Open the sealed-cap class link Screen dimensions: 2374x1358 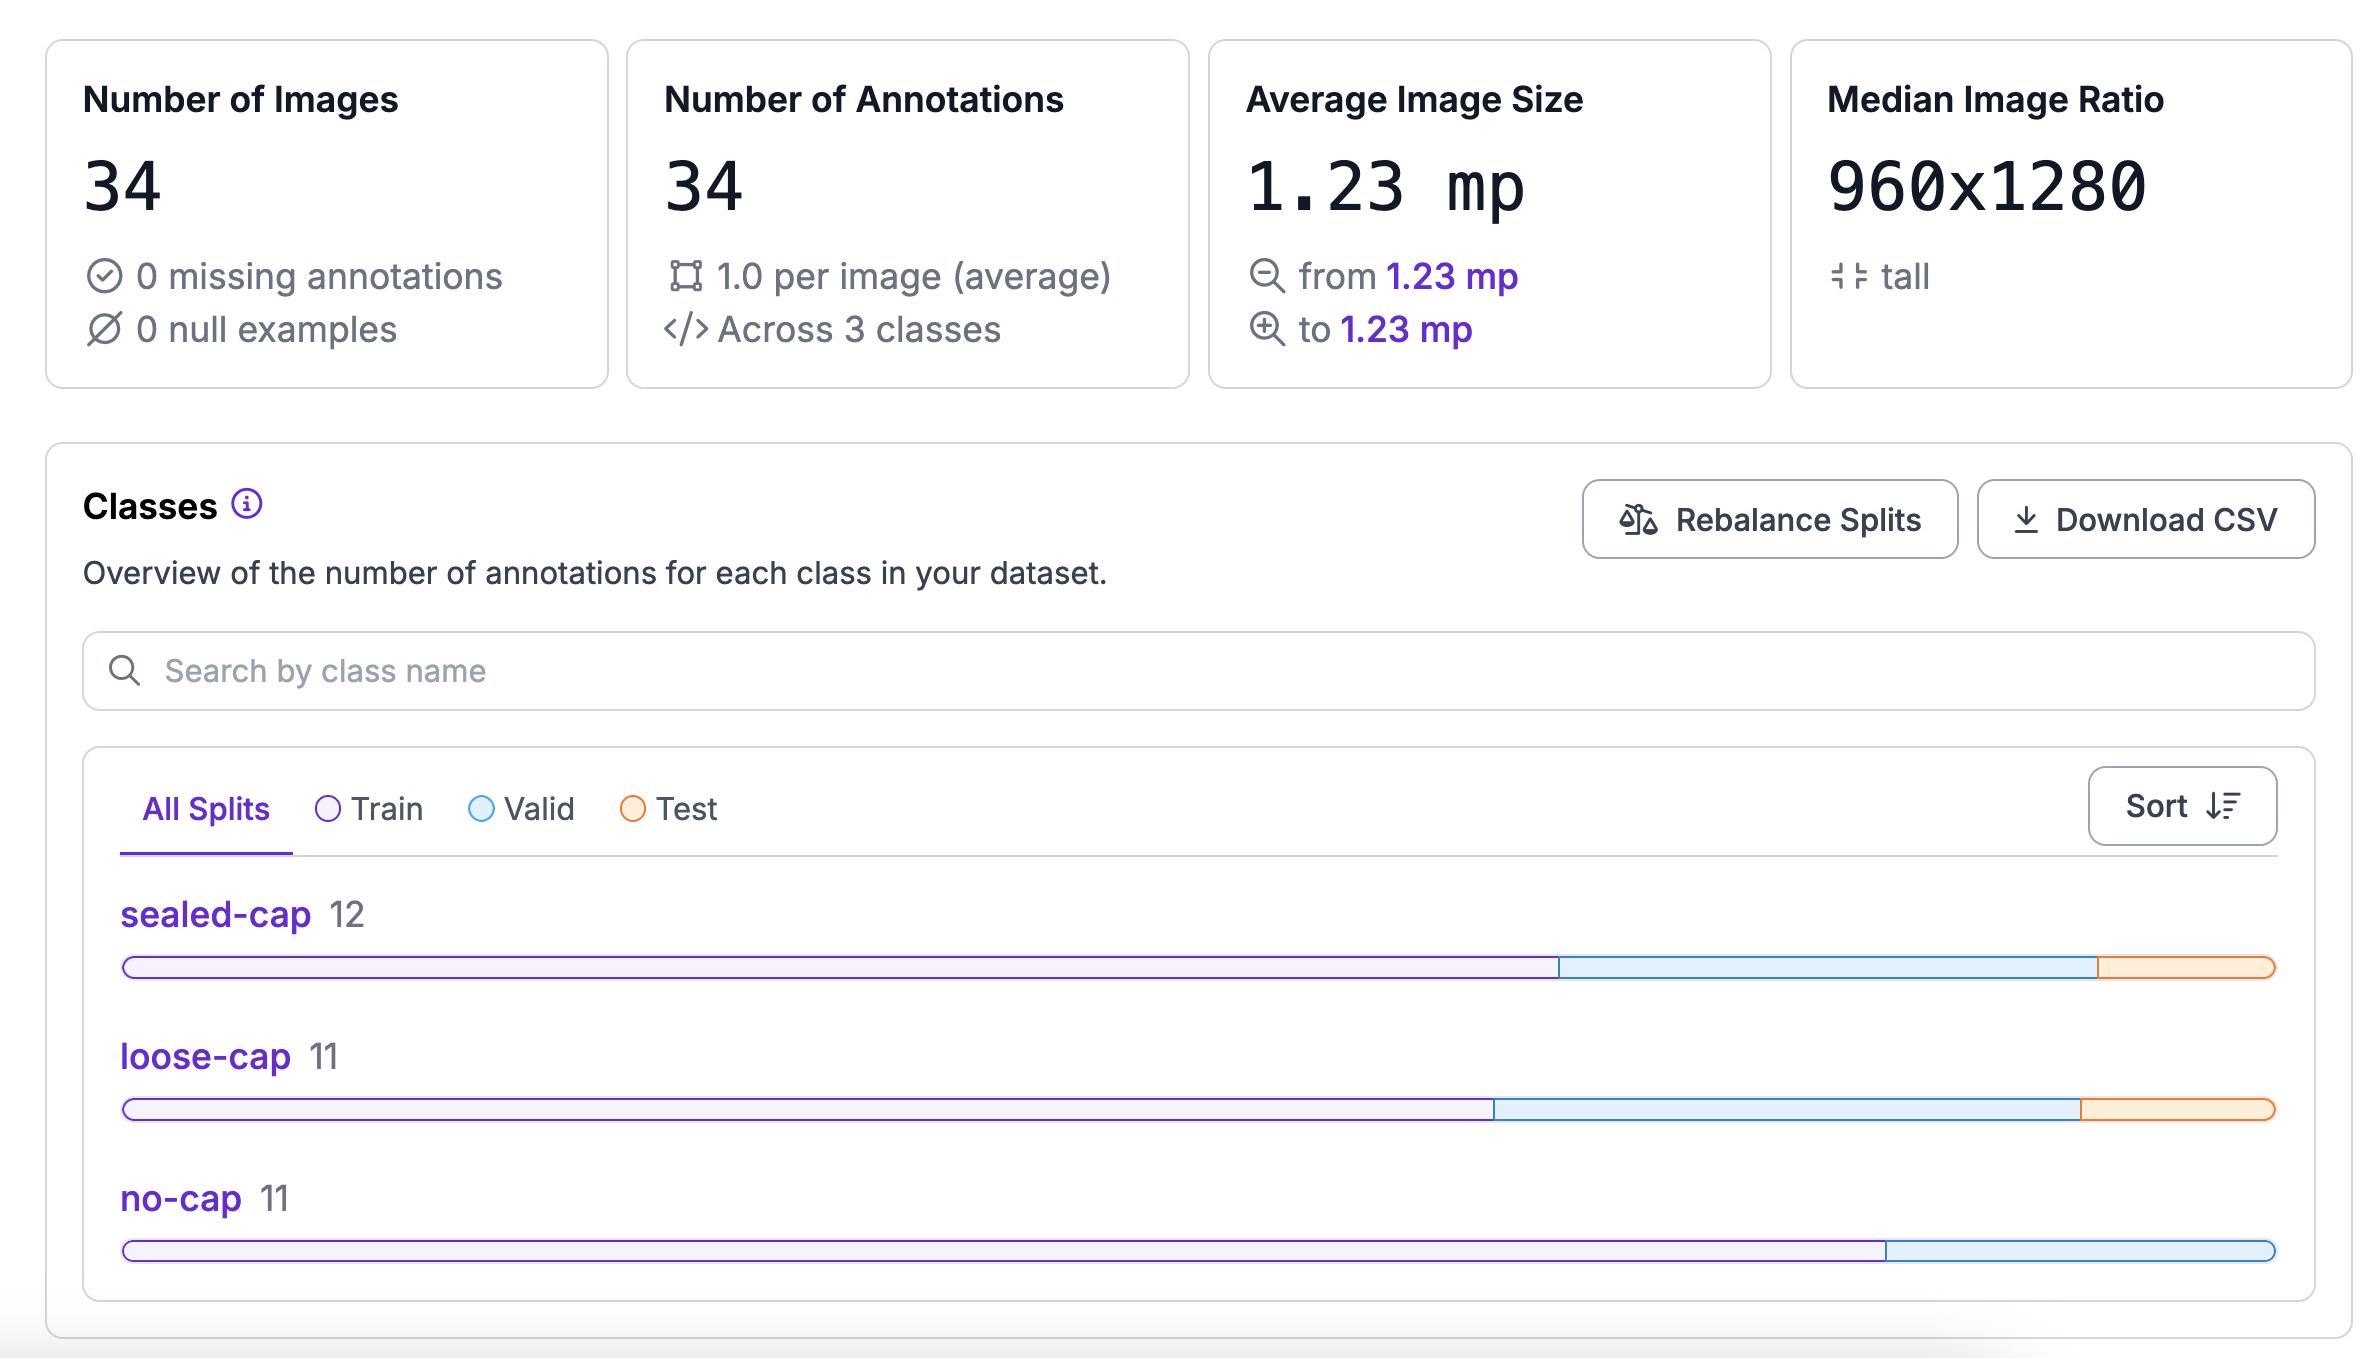(216, 914)
